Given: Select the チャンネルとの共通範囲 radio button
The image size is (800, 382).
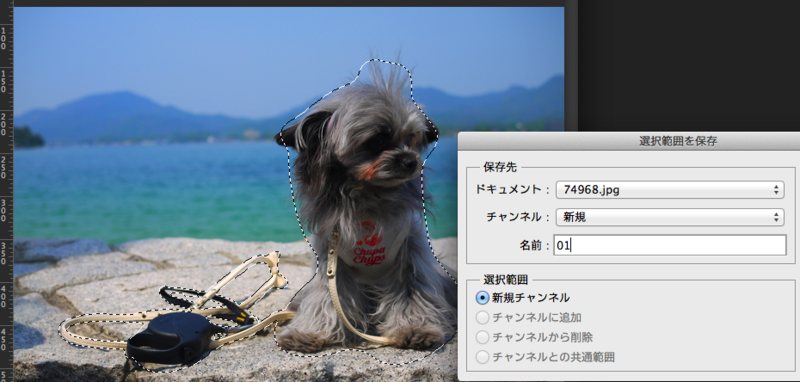Looking at the screenshot, I should tap(482, 357).
